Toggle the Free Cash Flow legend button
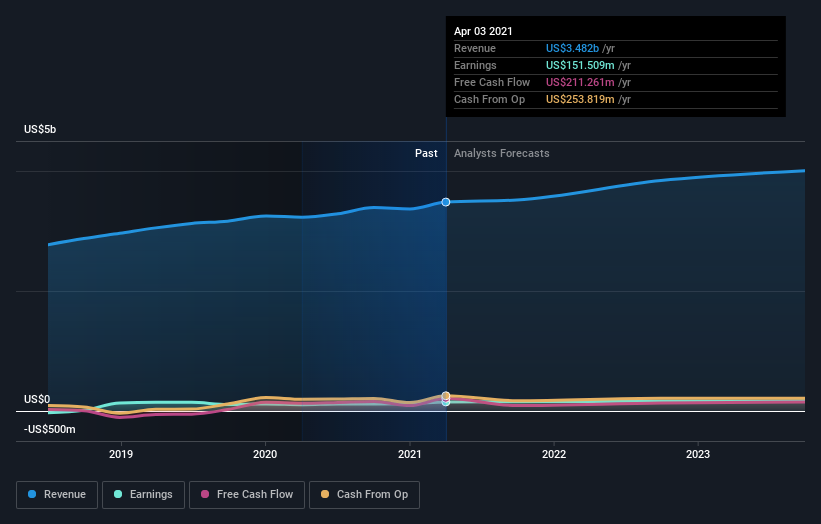 coord(247,495)
